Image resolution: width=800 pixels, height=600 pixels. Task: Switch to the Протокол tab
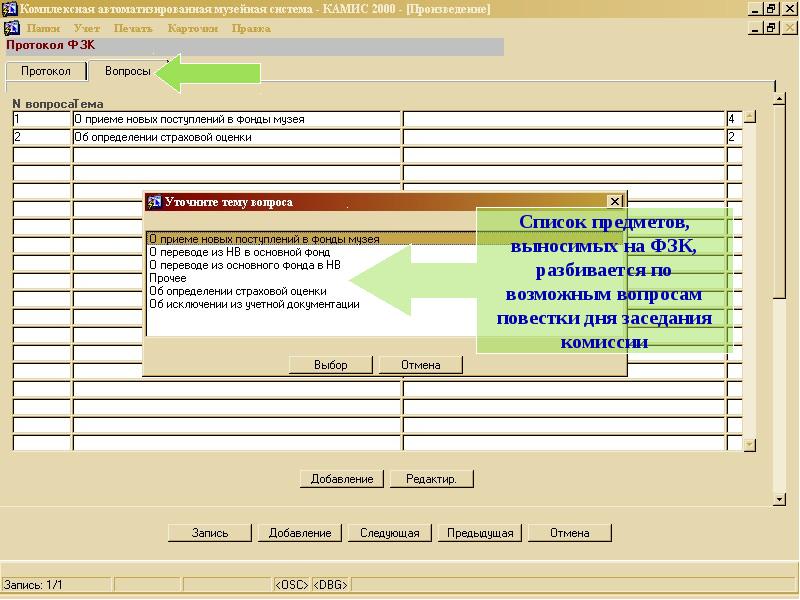point(46,72)
